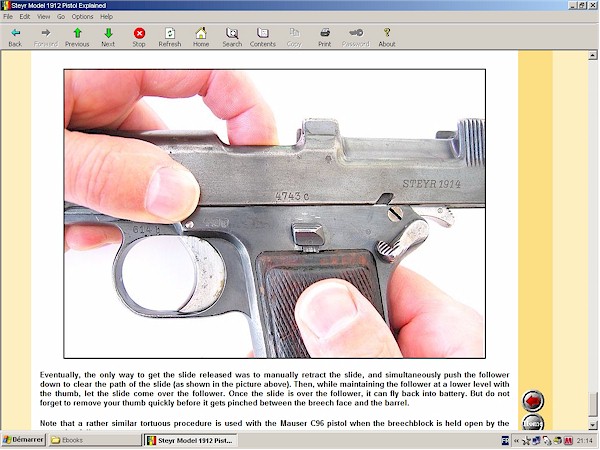Click the grayed-out Password key icon

pos(355,38)
